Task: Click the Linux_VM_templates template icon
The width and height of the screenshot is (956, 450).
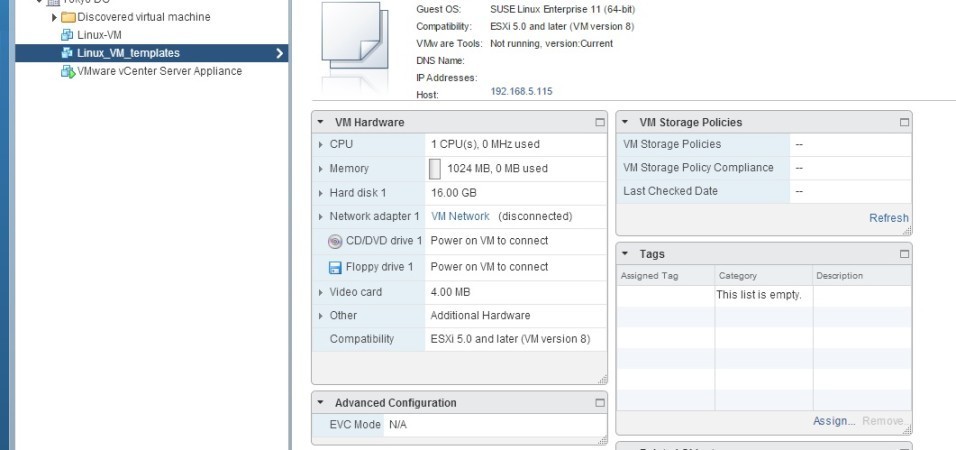Action: pos(67,53)
